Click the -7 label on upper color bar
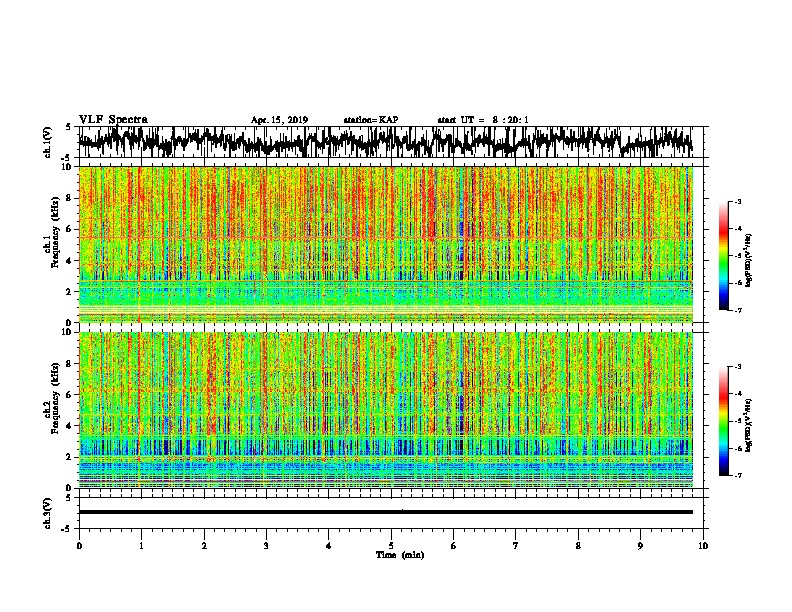Screen dimensions: 792x612 [x=738, y=310]
